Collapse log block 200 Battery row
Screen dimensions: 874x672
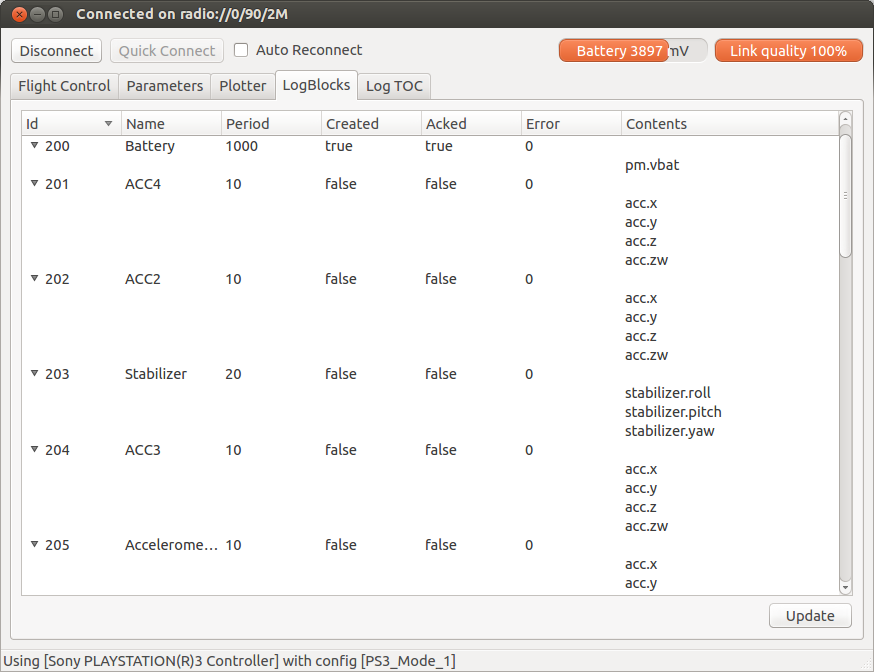35,145
